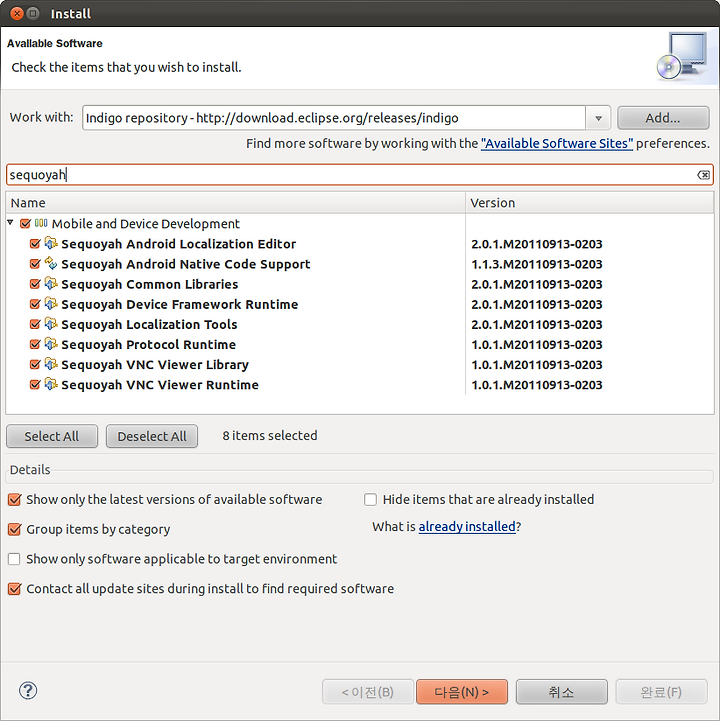Click the Sequoyah Common Libraries feature icon
Image resolution: width=720 pixels, height=721 pixels.
[x=51, y=284]
